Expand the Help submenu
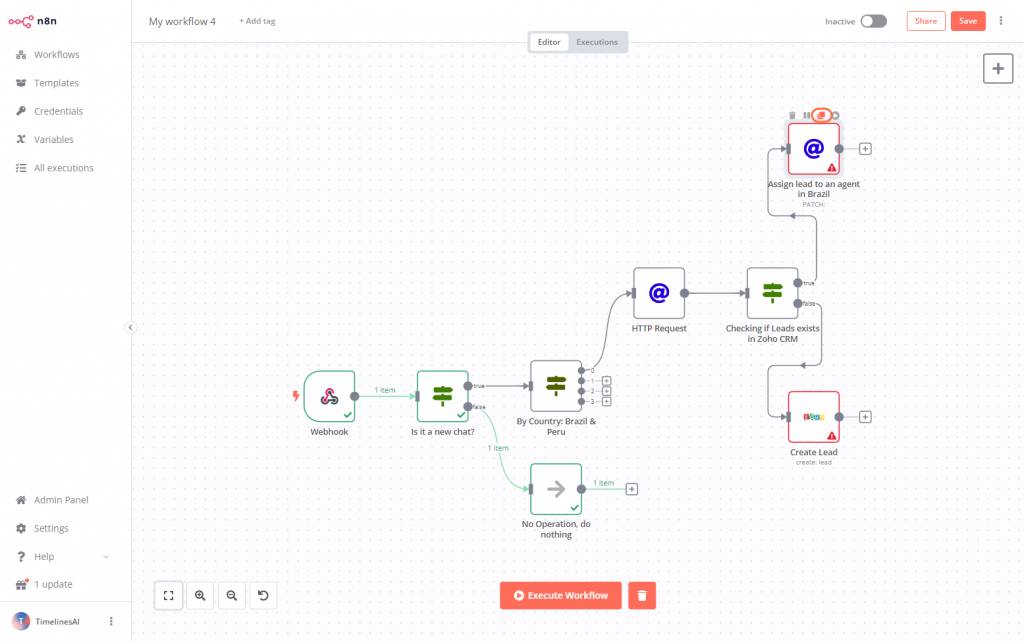This screenshot has width=1024, height=641. [x=106, y=556]
